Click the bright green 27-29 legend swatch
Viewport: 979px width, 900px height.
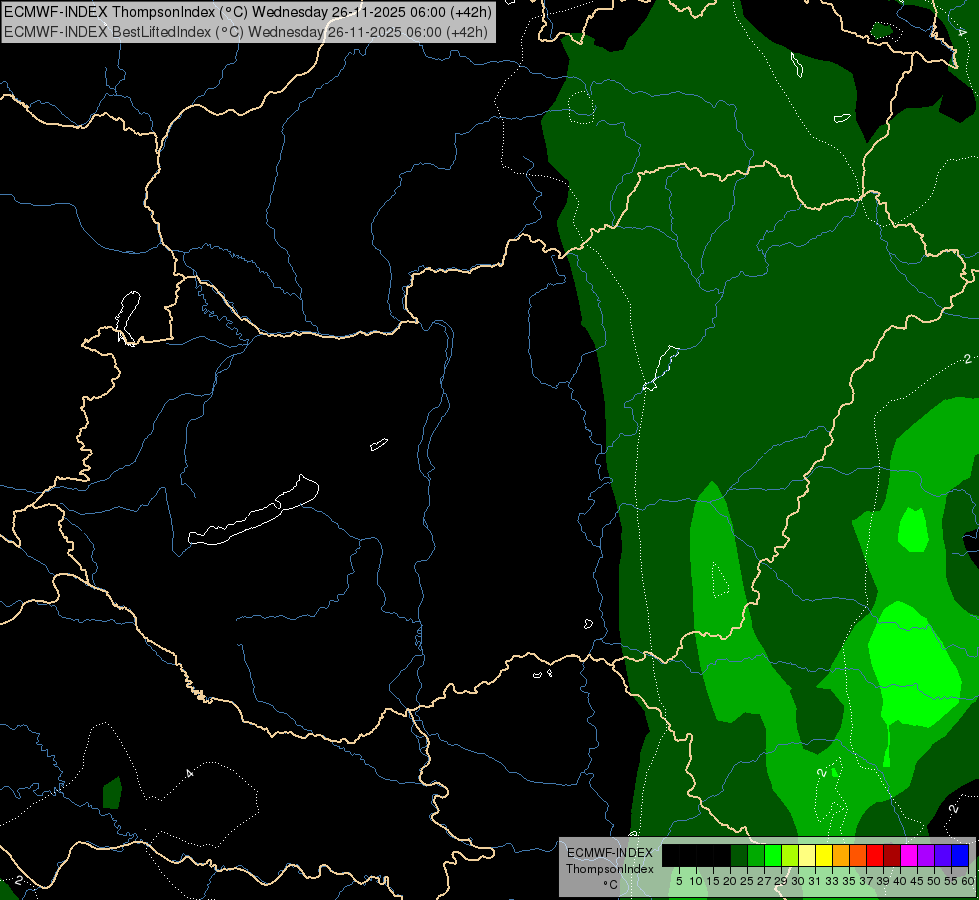click(x=773, y=855)
